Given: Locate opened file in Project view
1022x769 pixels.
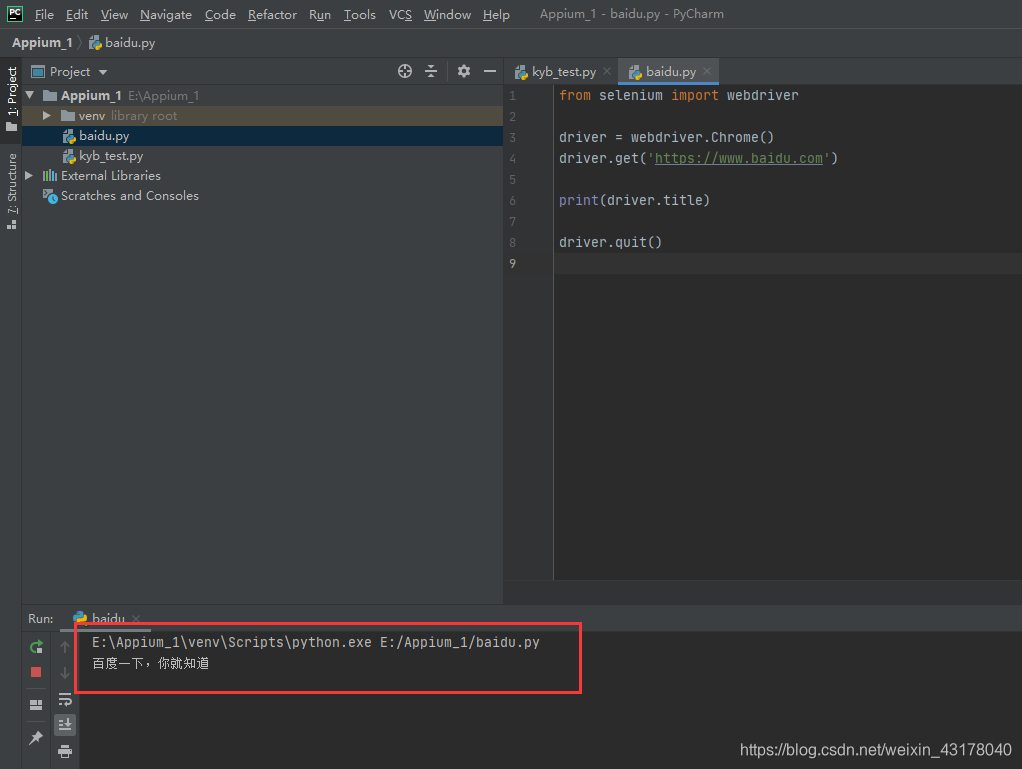Looking at the screenshot, I should pyautogui.click(x=405, y=71).
